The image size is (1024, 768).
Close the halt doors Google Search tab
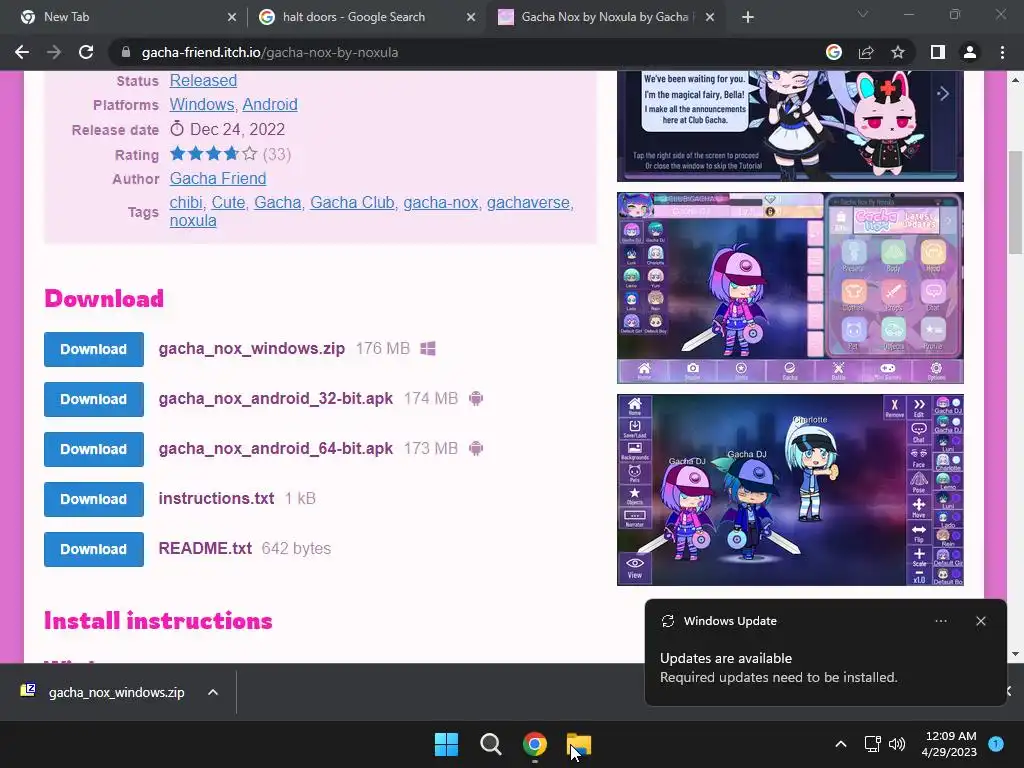point(471,17)
